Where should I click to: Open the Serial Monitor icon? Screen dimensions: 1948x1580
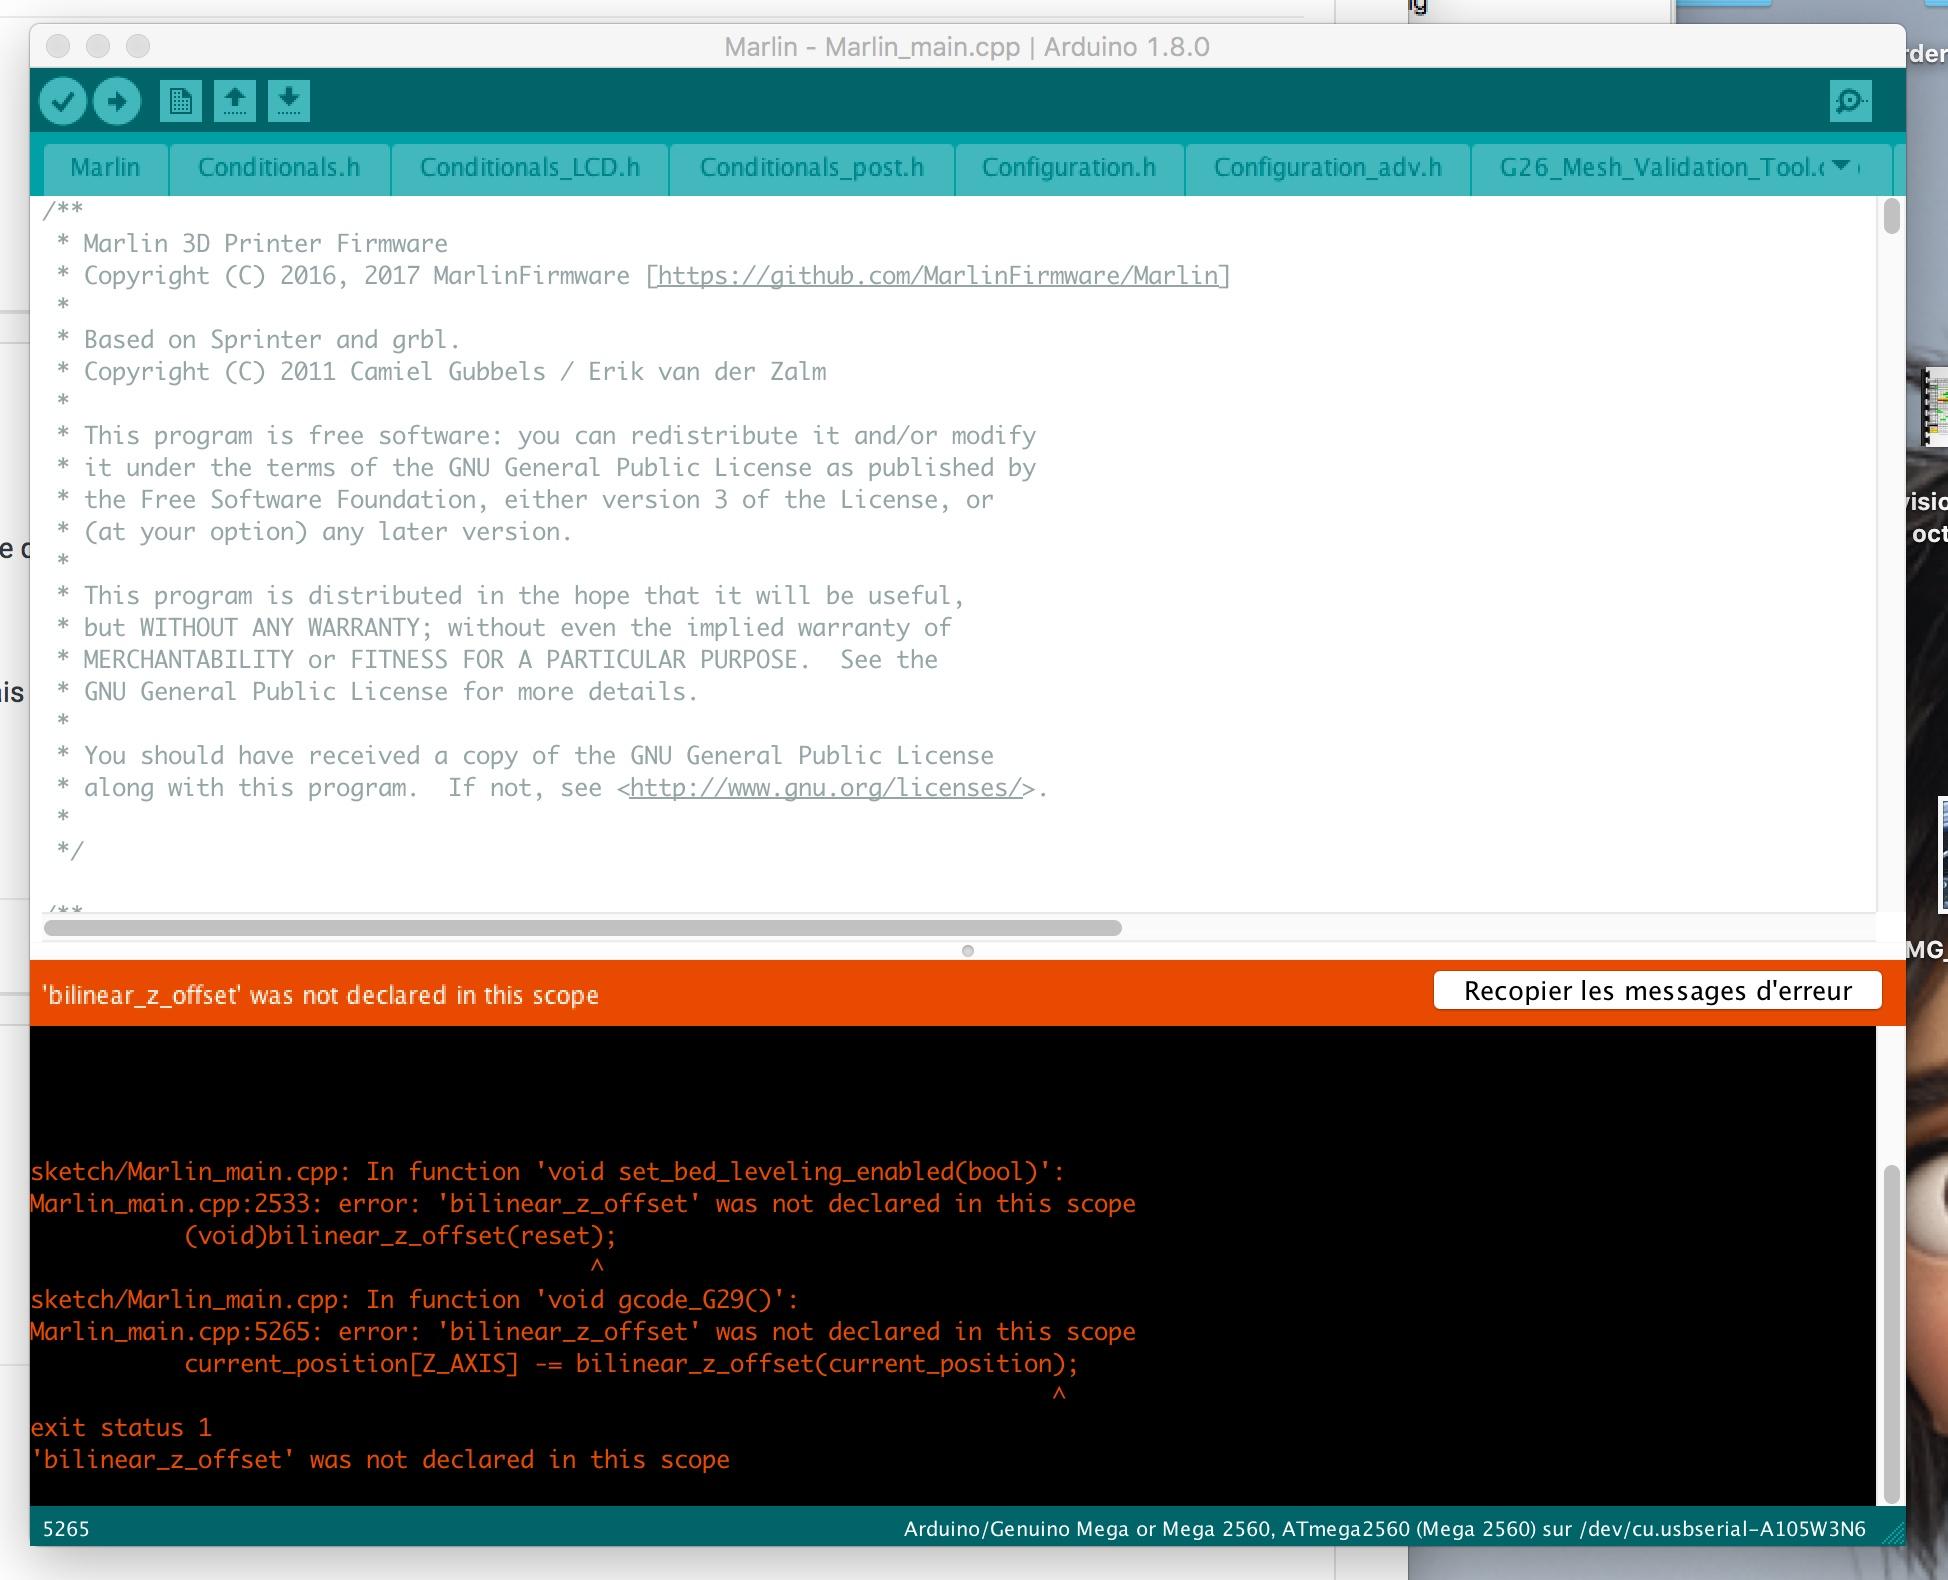click(1850, 101)
